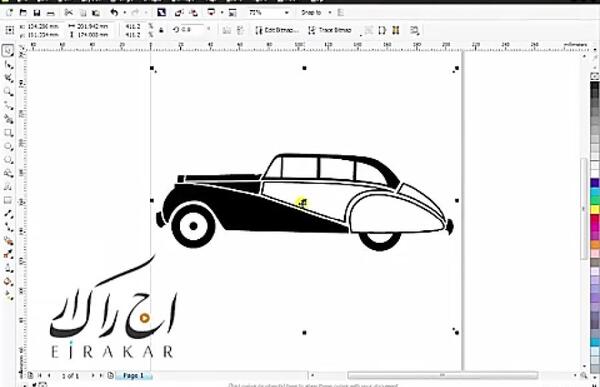Select the Zoom magnifier tool in toolbox

click(x=8, y=92)
